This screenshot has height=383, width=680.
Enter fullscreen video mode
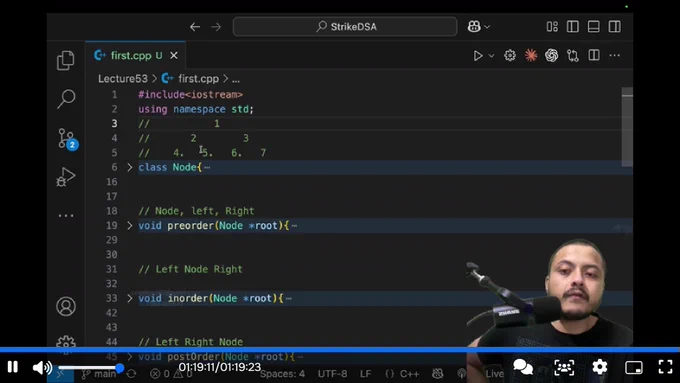coord(665,367)
